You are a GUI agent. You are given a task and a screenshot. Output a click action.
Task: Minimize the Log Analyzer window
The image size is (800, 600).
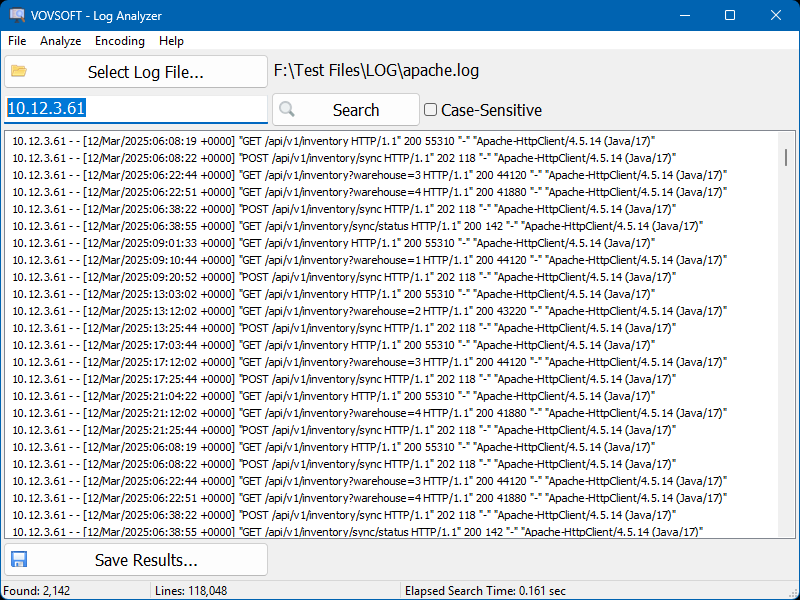(685, 15)
